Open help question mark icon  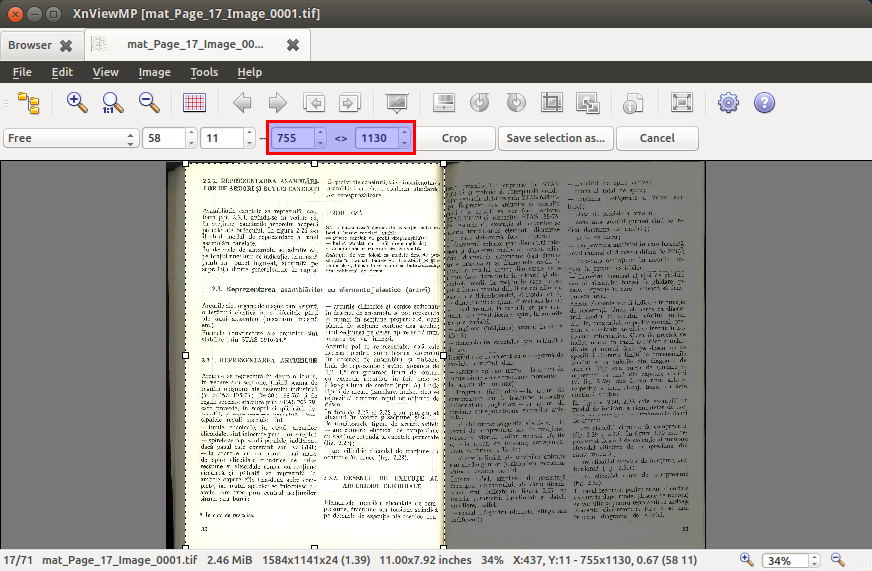coord(764,103)
